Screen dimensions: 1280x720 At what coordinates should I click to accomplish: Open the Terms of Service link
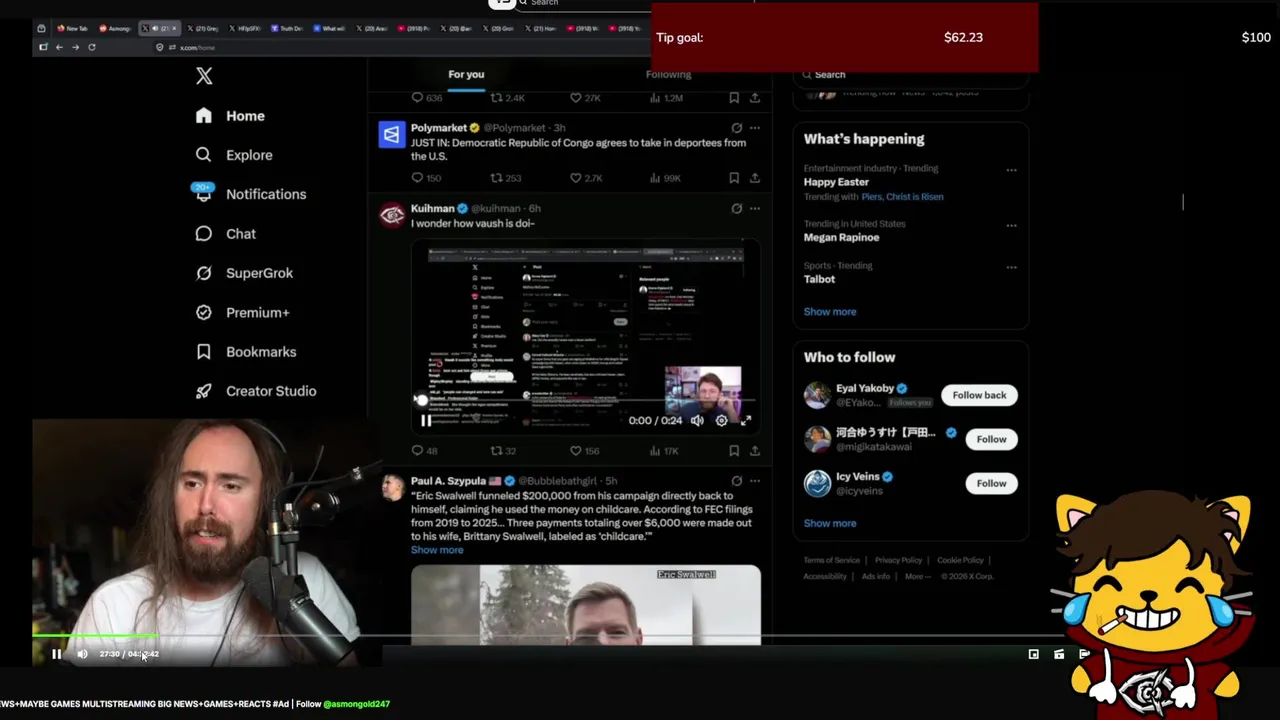coord(831,560)
